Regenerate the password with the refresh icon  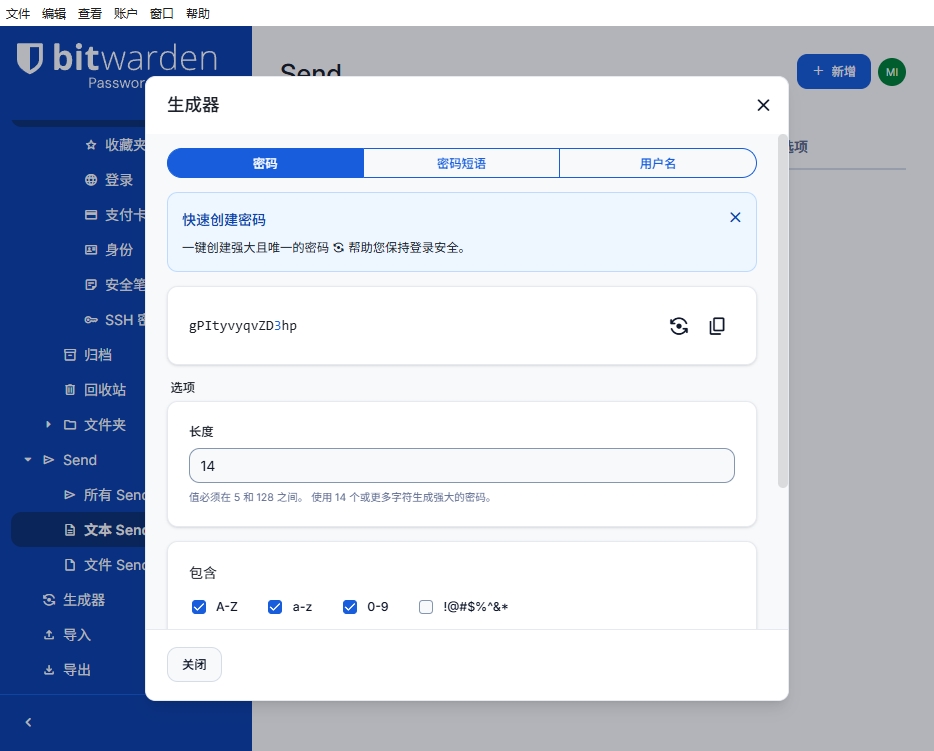pyautogui.click(x=678, y=326)
